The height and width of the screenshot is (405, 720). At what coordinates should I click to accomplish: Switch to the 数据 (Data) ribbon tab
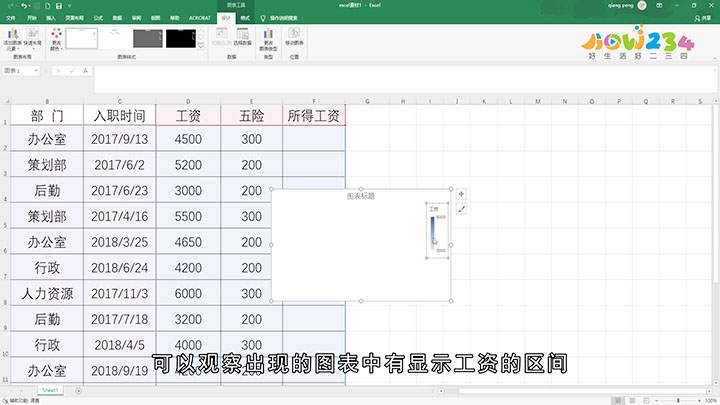click(x=118, y=18)
